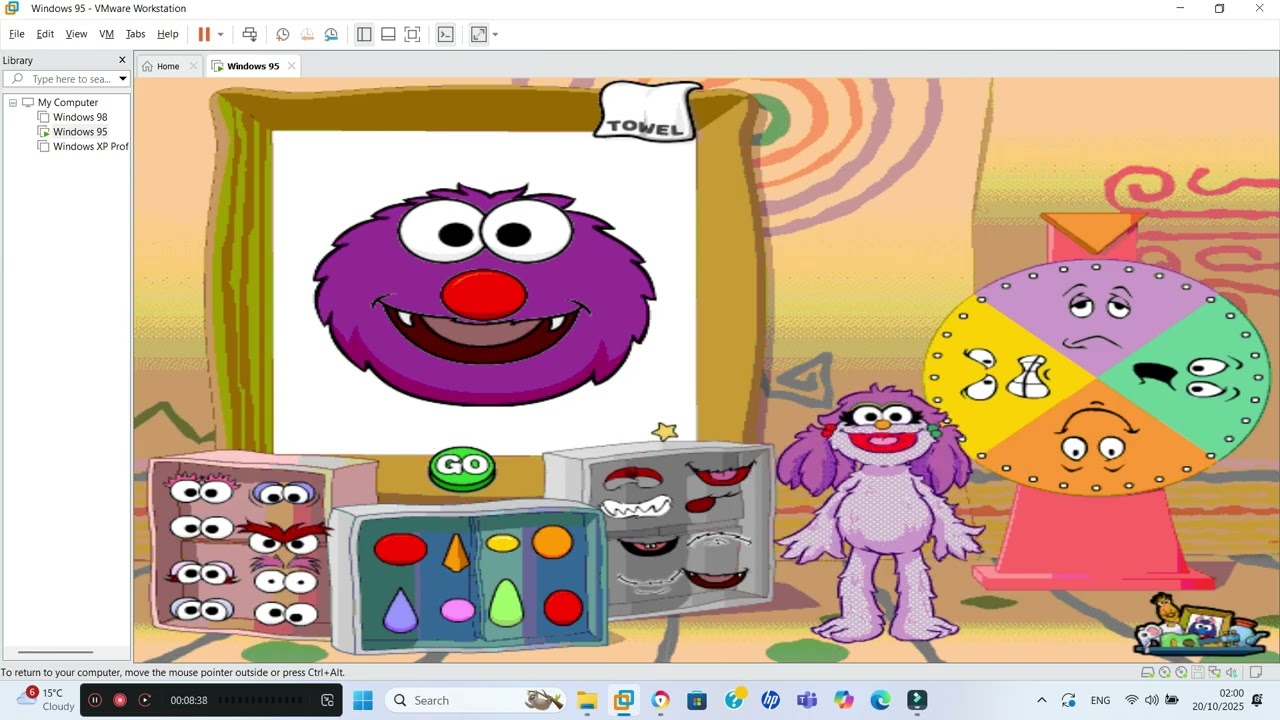1280x720 pixels.
Task: Pick the wide red oval nose
Action: (400, 548)
